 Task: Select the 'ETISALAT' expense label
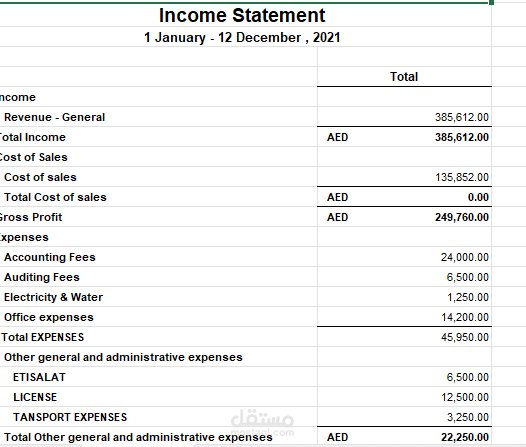(x=39, y=377)
